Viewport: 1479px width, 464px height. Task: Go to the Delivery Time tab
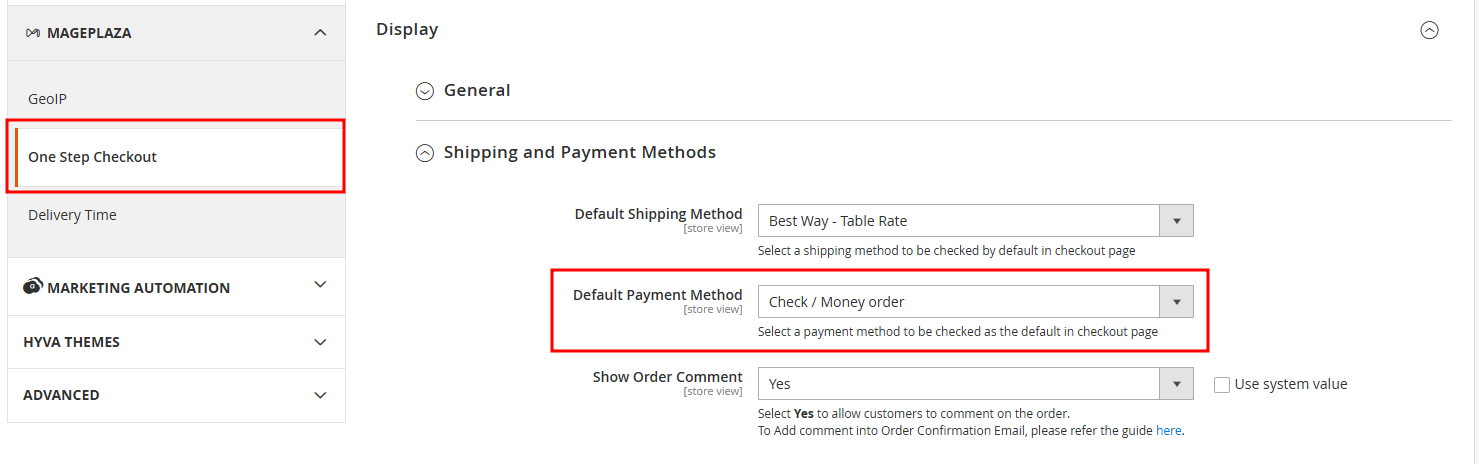click(72, 215)
